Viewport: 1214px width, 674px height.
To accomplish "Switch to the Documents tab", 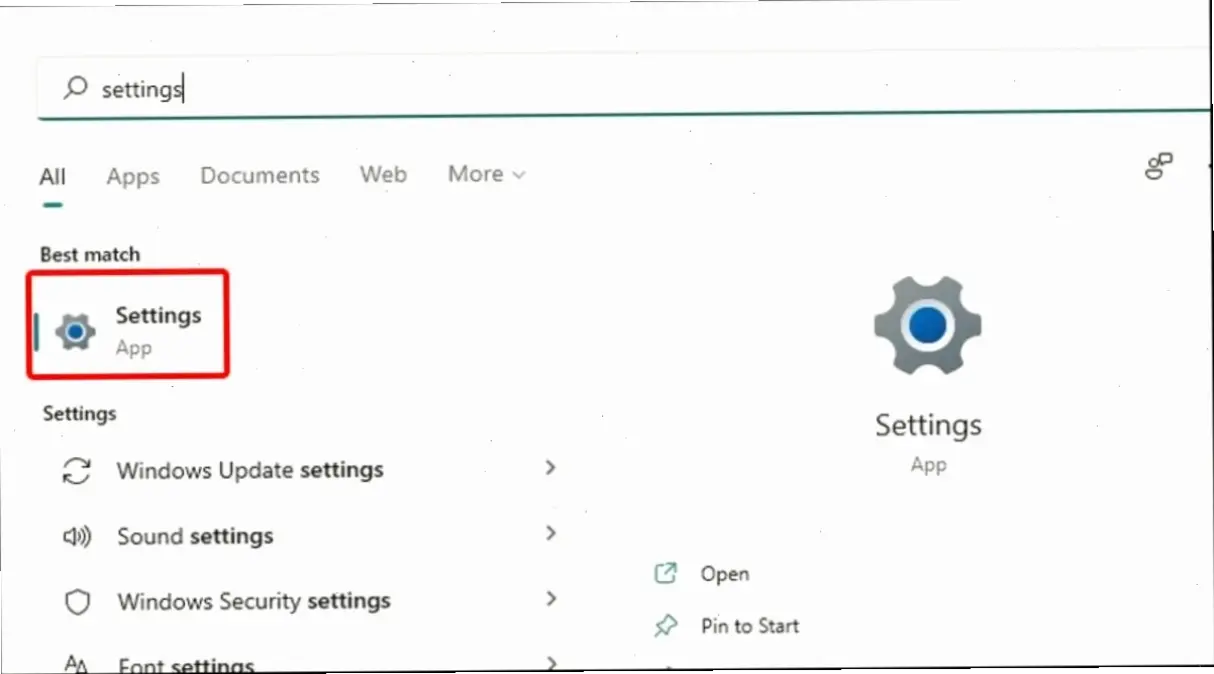I will click(x=260, y=175).
